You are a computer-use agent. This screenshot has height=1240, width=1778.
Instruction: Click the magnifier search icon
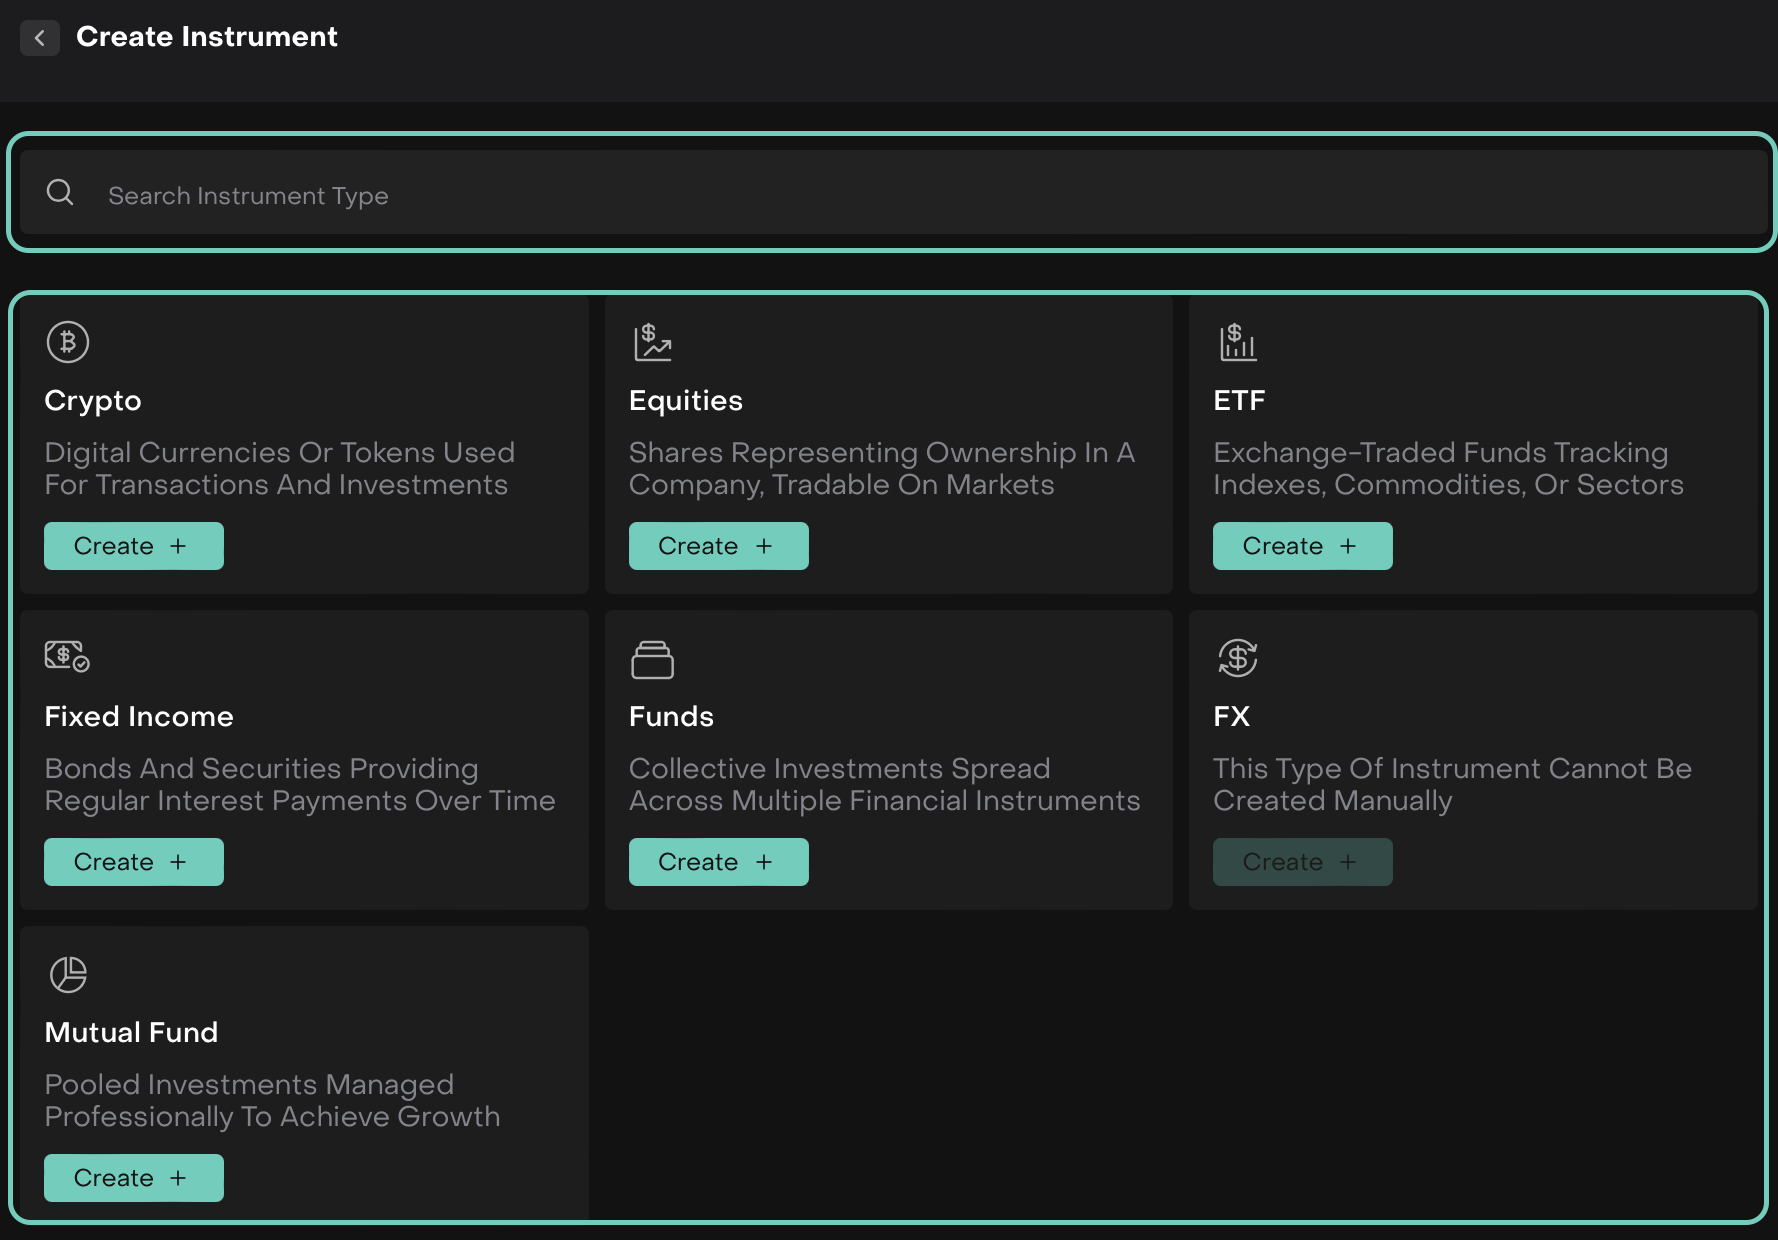(60, 193)
